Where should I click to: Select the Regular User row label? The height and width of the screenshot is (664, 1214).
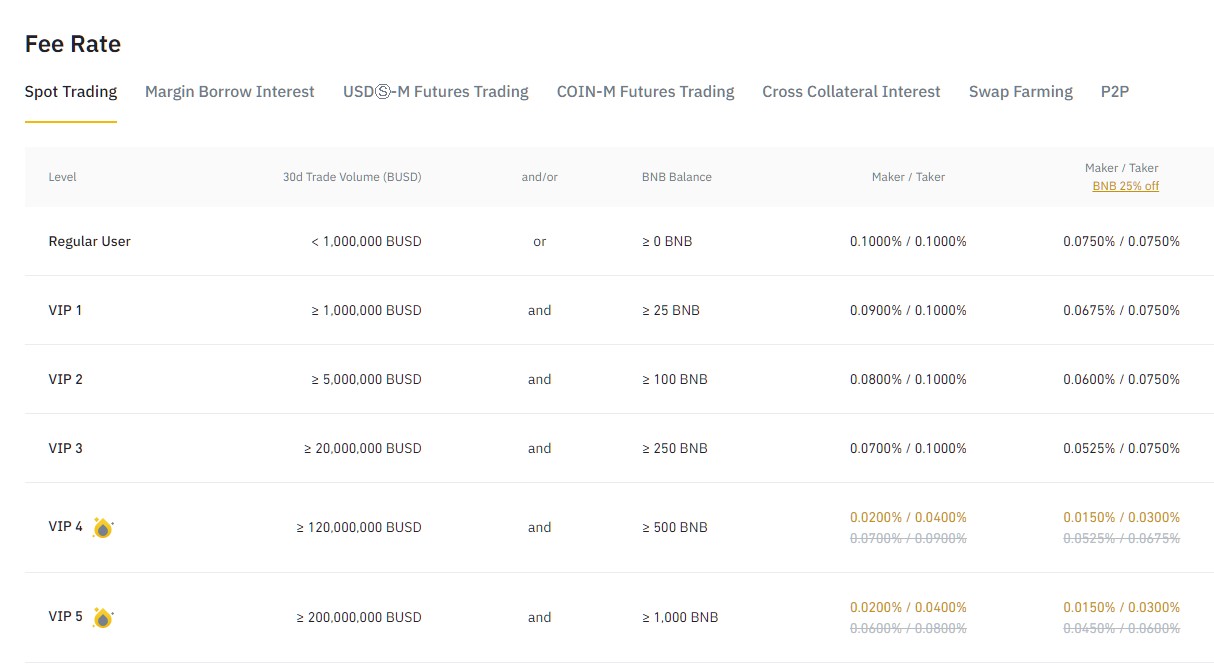[x=90, y=241]
